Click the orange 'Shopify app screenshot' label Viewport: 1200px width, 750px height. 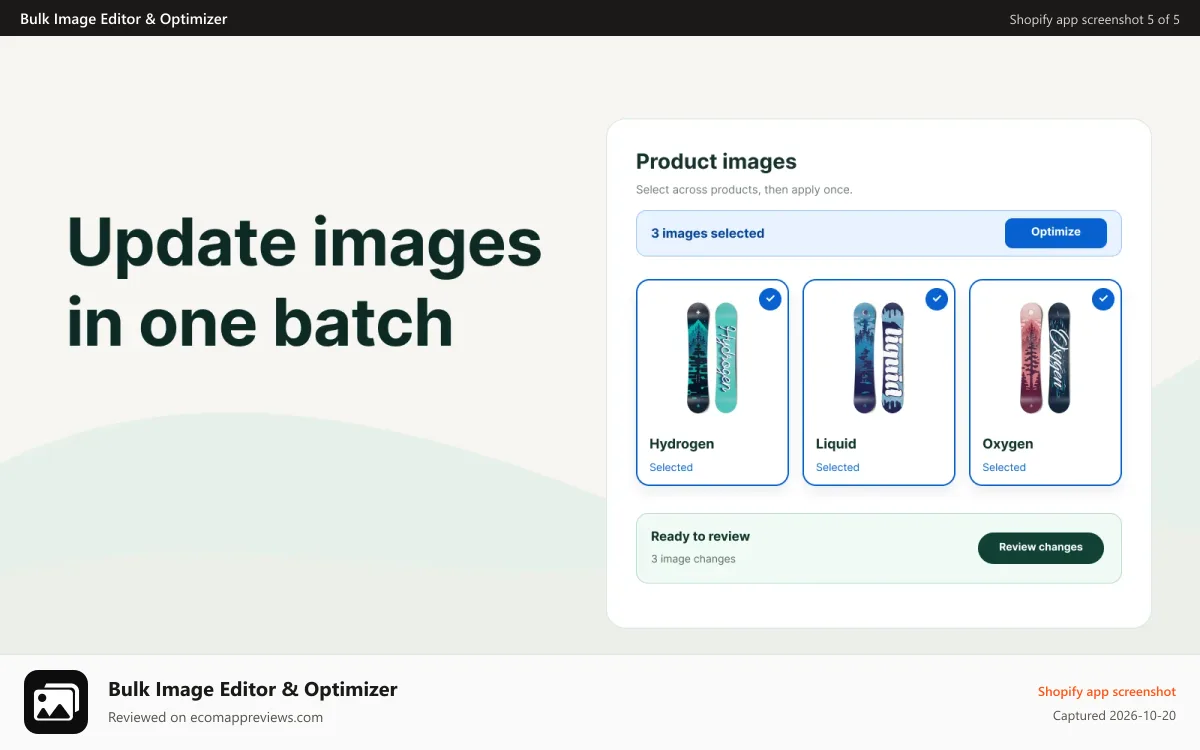[x=1107, y=691]
